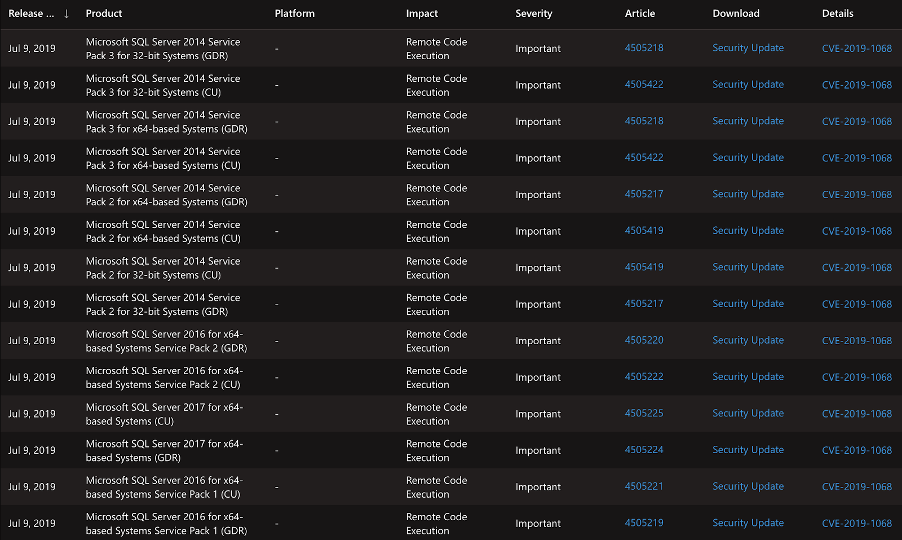
Task: Open CVE-2019-1068 for SQL 2016 SP2 CU row
Action: [x=857, y=377]
